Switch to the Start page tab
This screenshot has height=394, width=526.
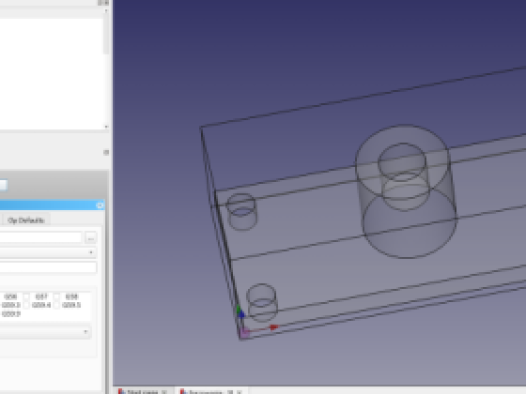pyautogui.click(x=143, y=391)
